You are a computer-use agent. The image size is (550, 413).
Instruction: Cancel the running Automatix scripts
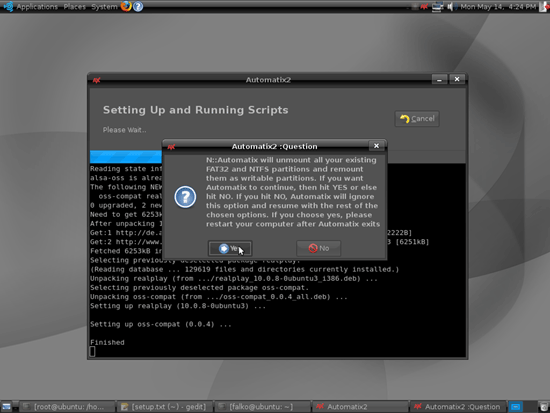point(417,119)
